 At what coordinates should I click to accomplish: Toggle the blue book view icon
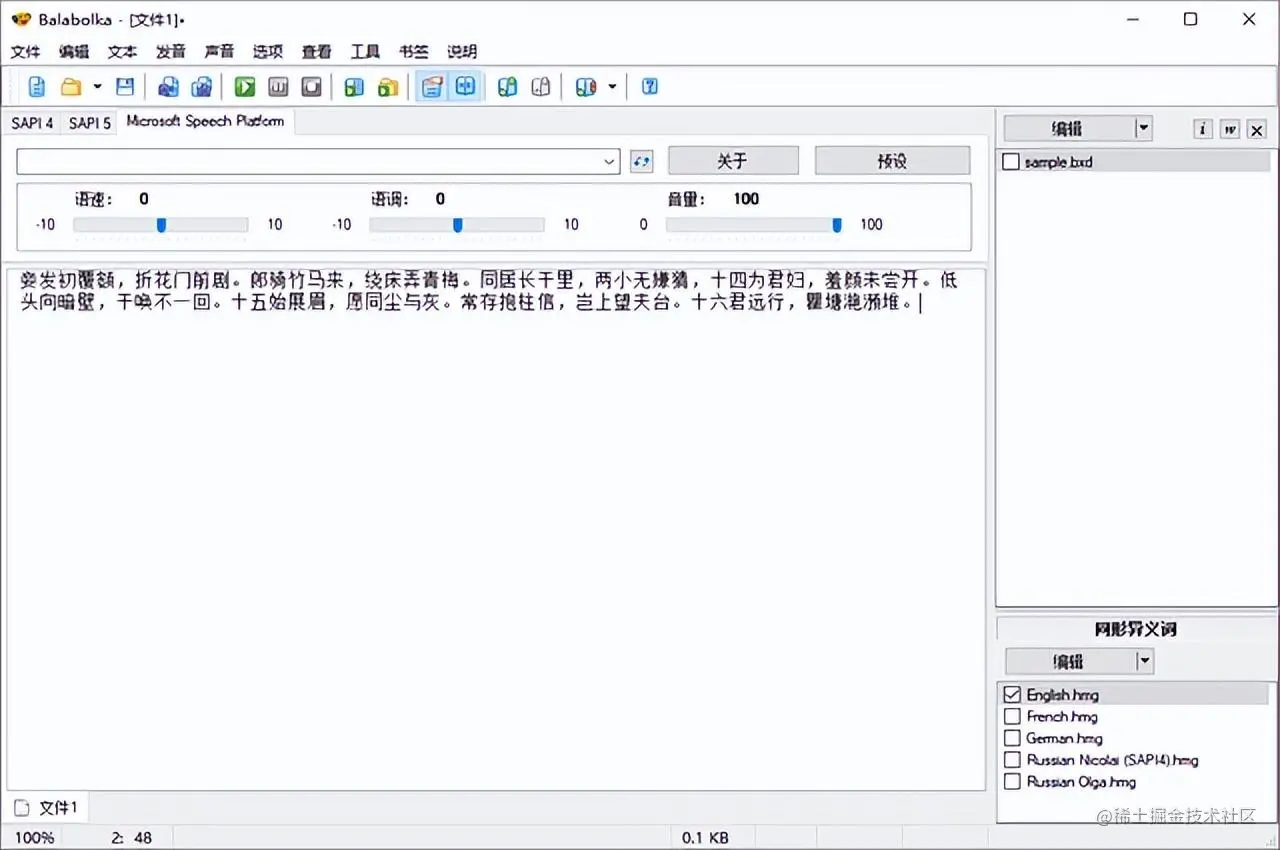click(465, 87)
